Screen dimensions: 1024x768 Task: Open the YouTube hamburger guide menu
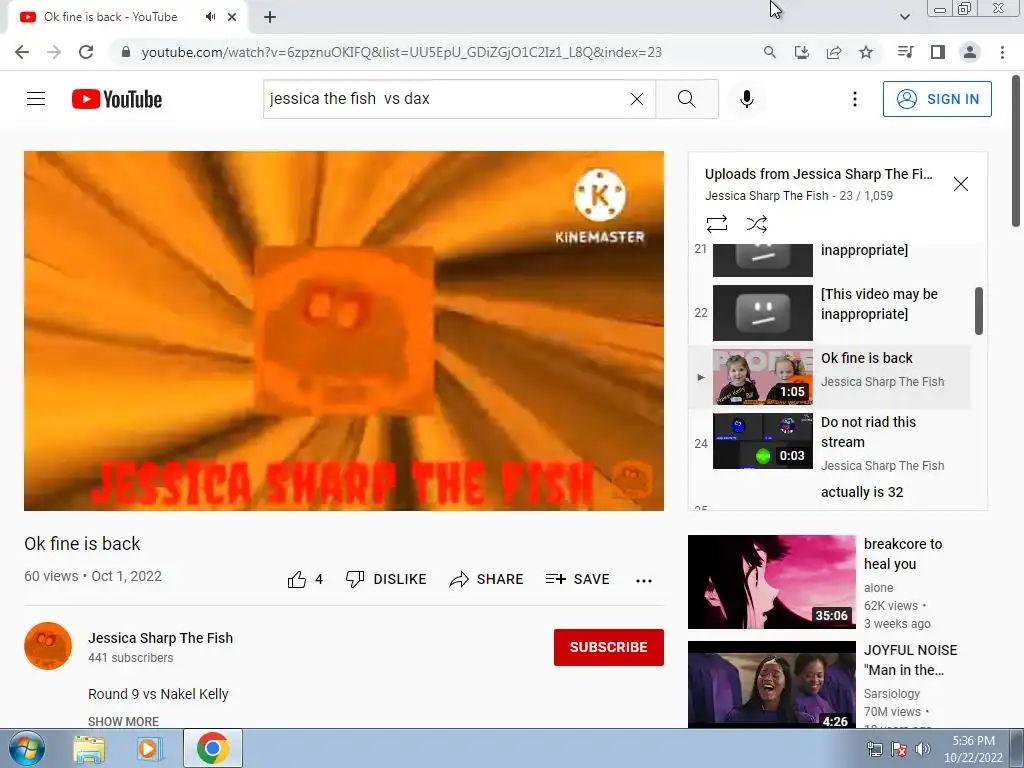click(x=36, y=99)
